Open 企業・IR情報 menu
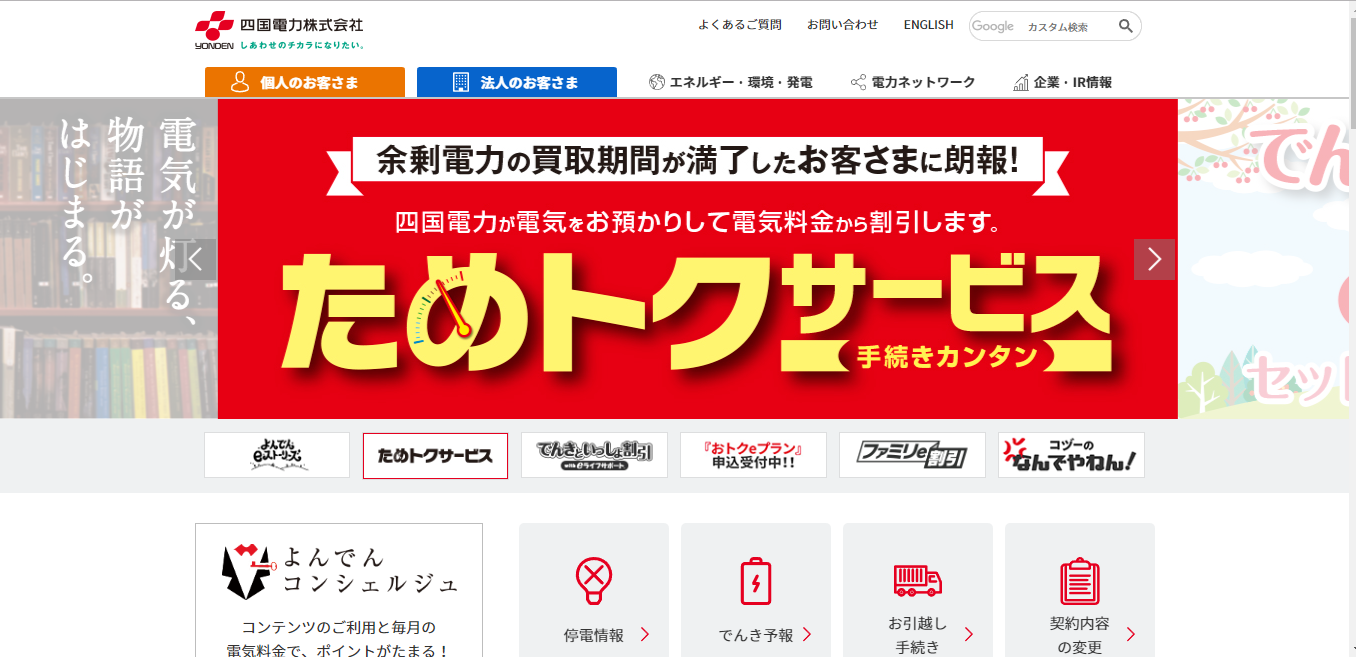 point(1062,82)
